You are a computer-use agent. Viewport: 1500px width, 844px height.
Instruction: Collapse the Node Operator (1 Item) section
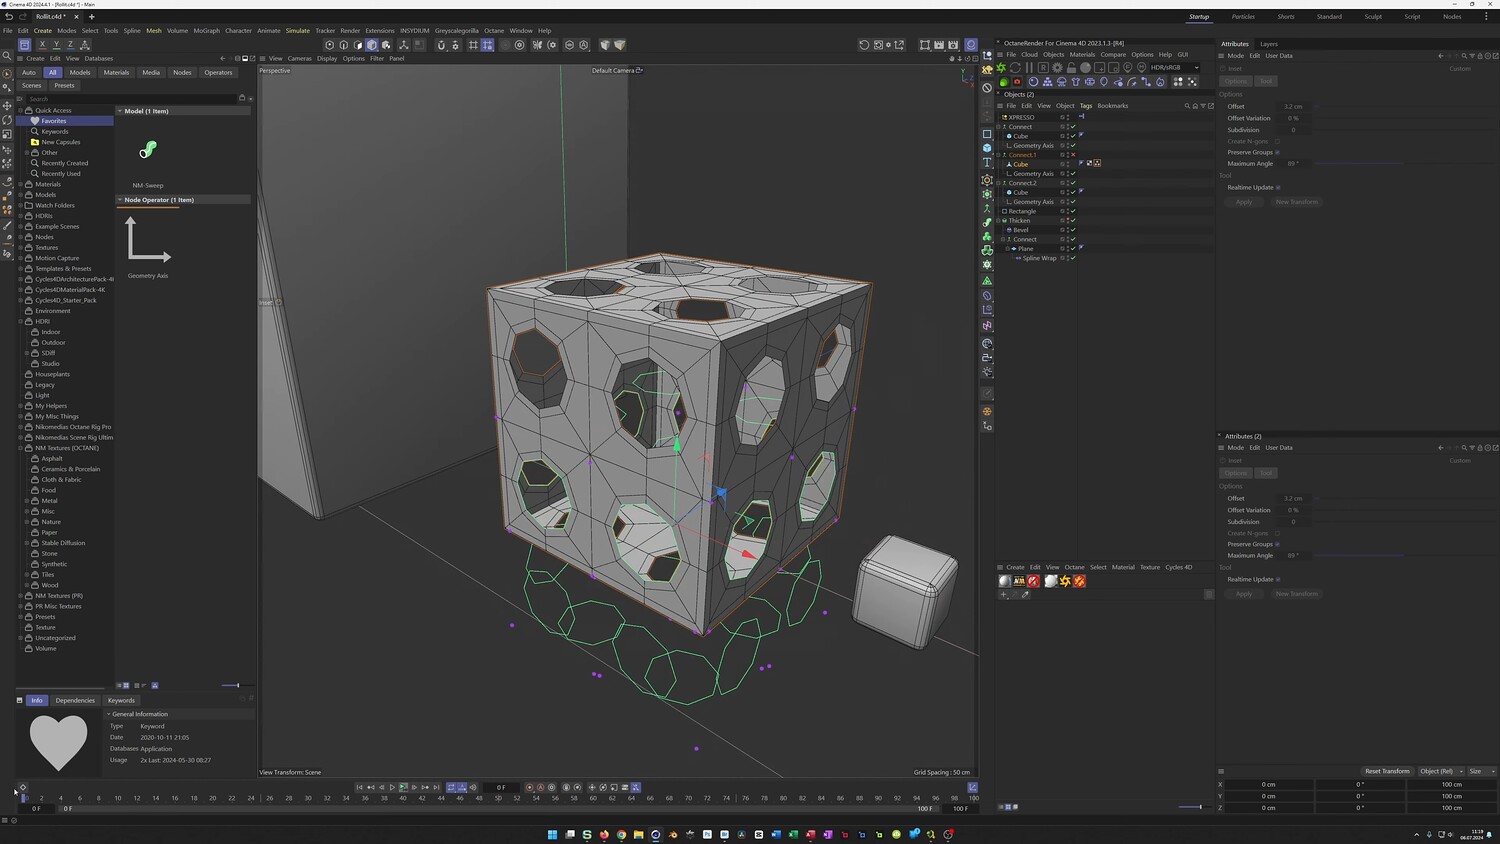pos(120,200)
